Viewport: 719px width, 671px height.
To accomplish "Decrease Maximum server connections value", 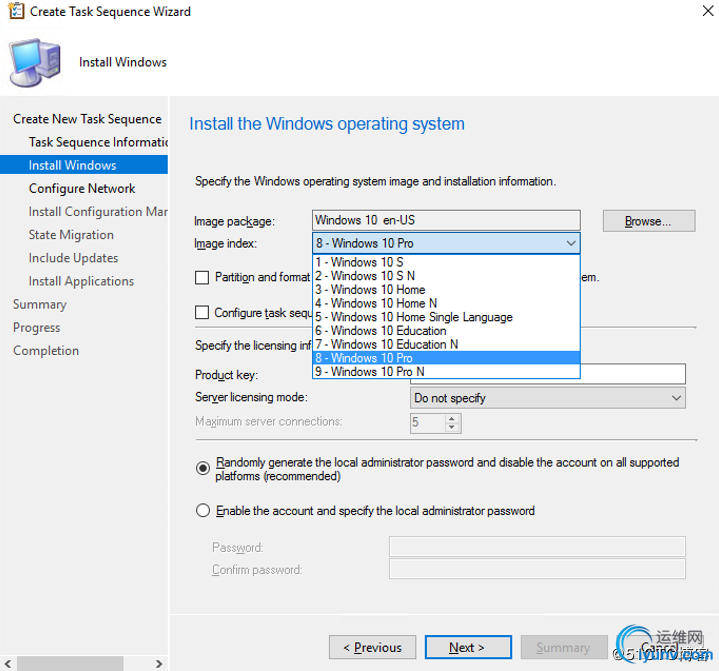I will click(x=452, y=427).
